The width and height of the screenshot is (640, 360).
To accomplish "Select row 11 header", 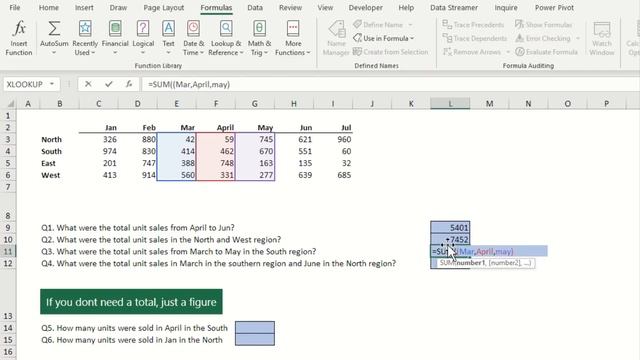I will click(x=8, y=251).
